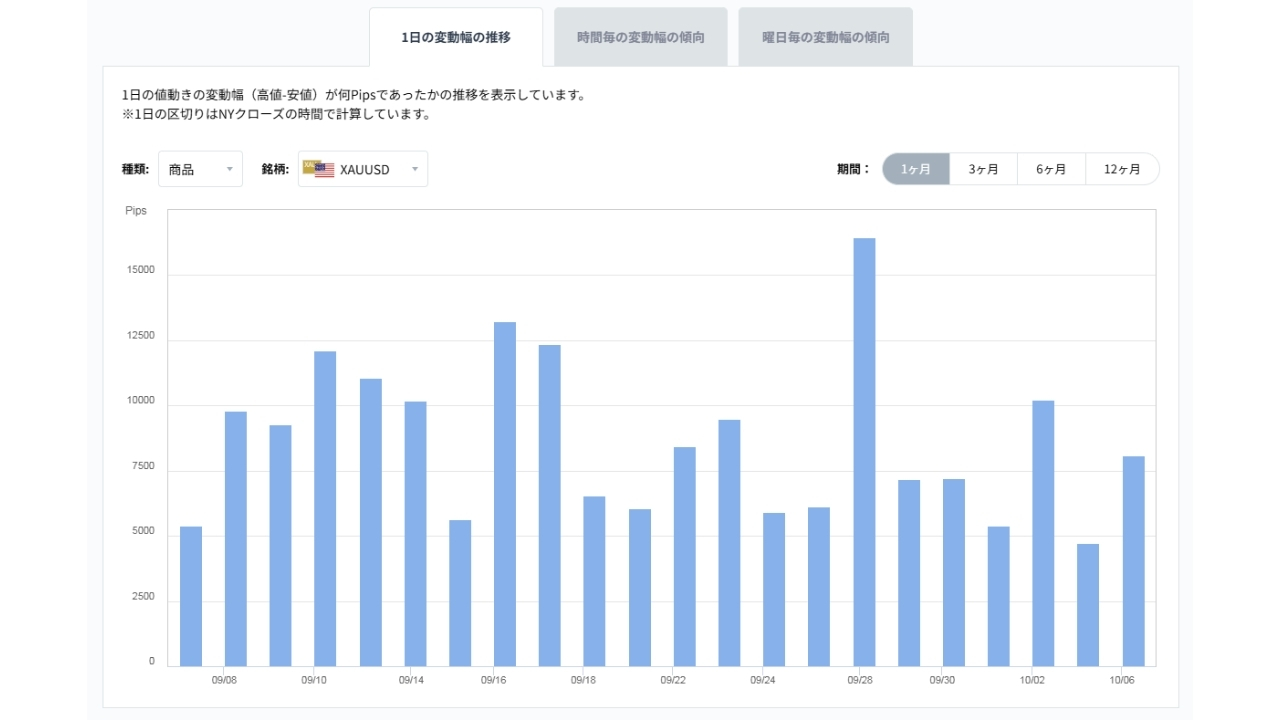
Task: Open the 銘柄 dropdown showing XAUUSD
Action: pyautogui.click(x=363, y=169)
